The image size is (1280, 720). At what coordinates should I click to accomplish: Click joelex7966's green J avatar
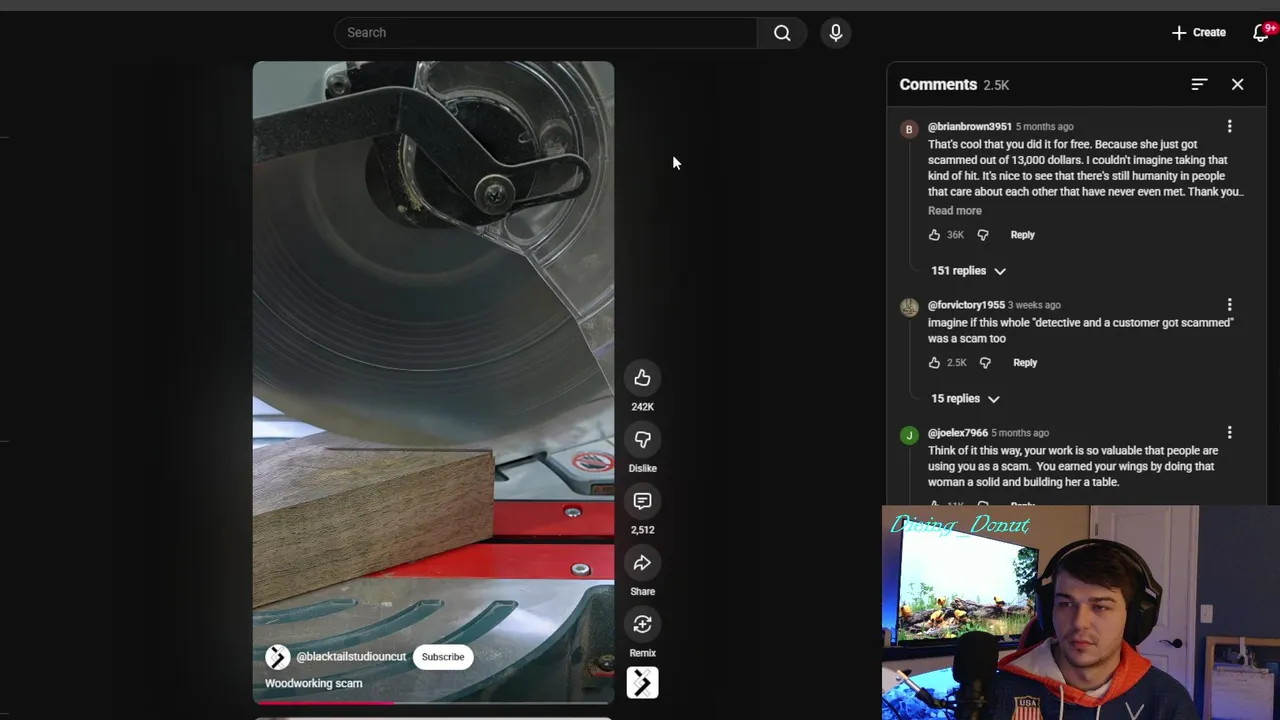tap(909, 435)
